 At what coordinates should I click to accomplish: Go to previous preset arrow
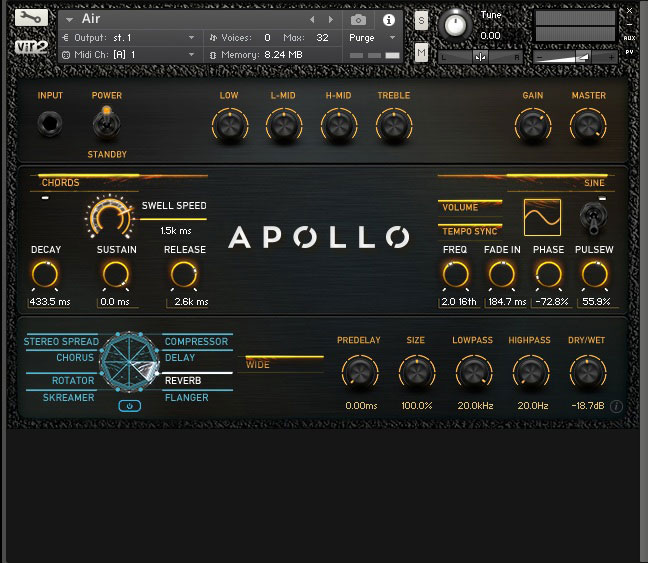[312, 19]
